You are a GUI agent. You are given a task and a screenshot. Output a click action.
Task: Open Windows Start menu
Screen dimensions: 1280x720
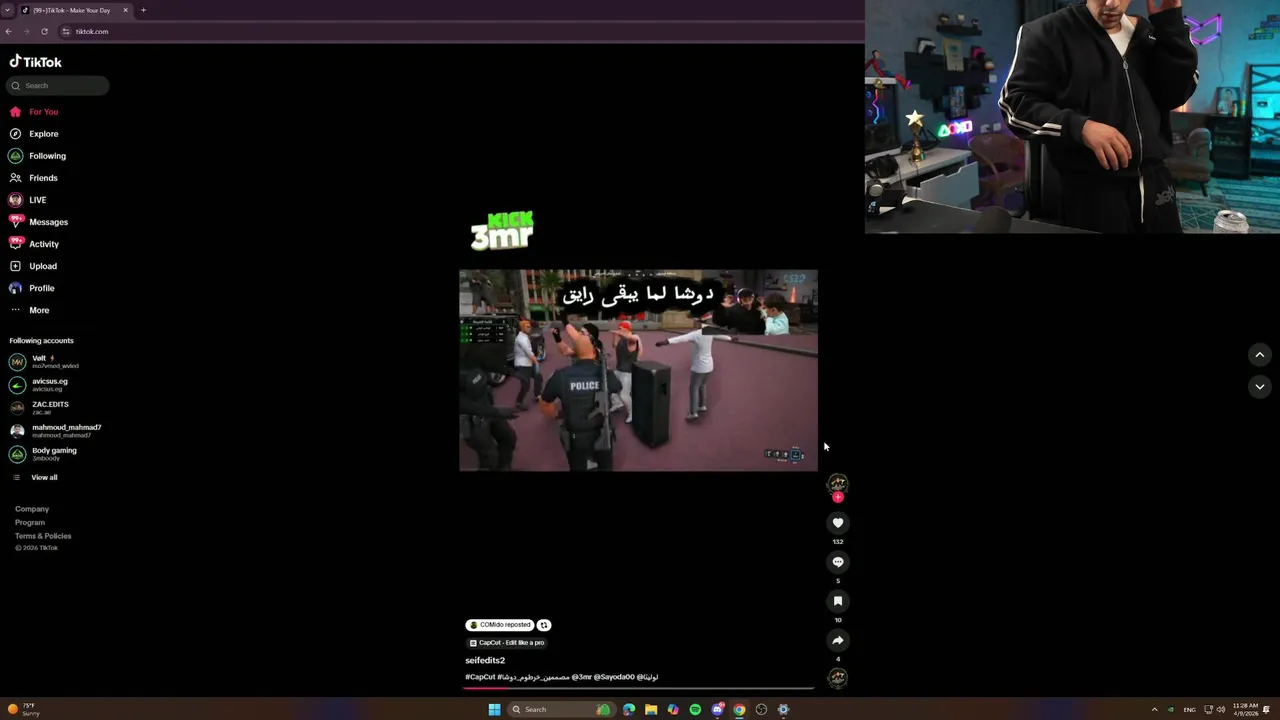click(x=494, y=710)
